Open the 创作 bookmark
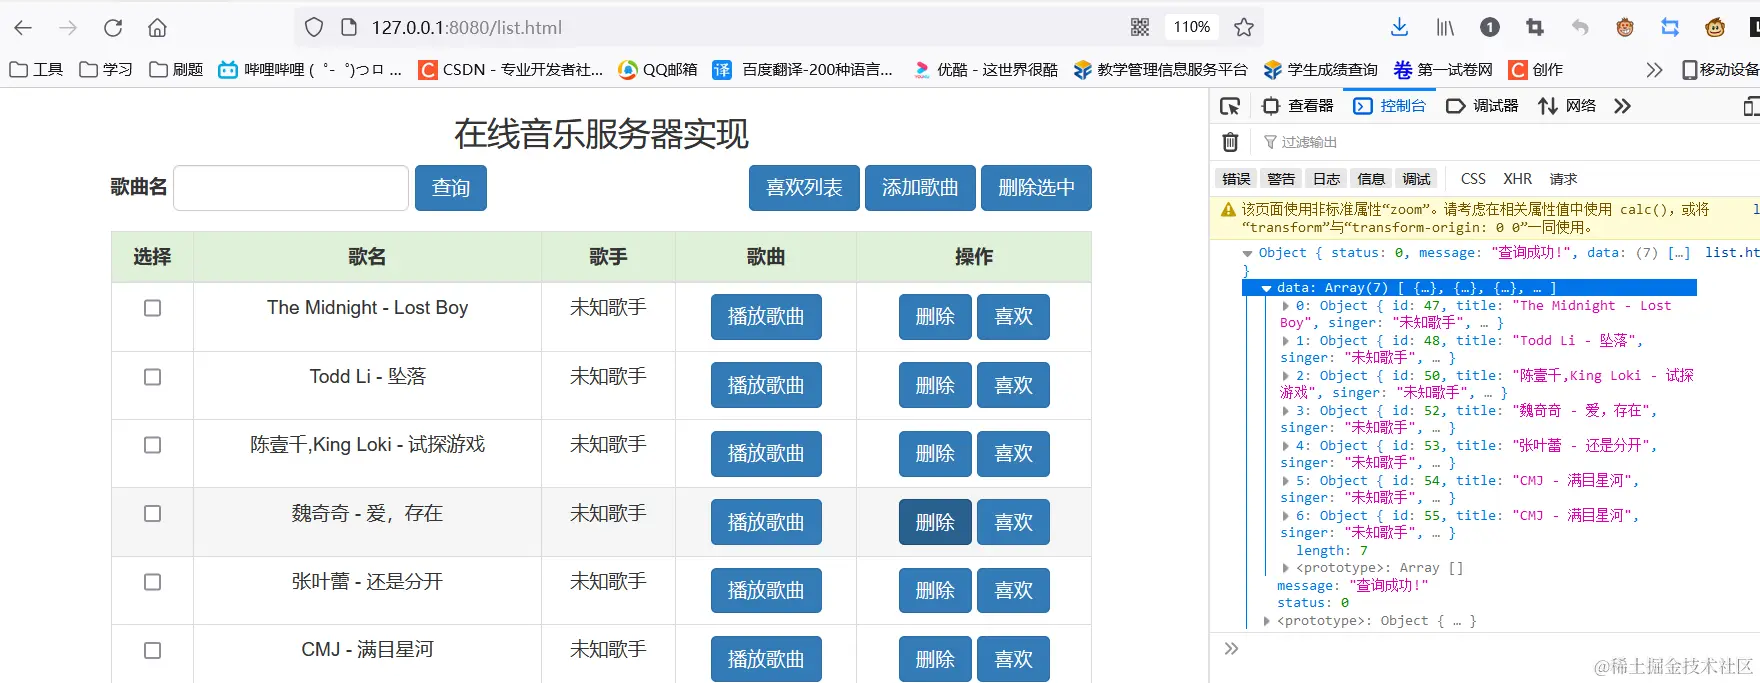This screenshot has width=1760, height=683. pos(1536,70)
